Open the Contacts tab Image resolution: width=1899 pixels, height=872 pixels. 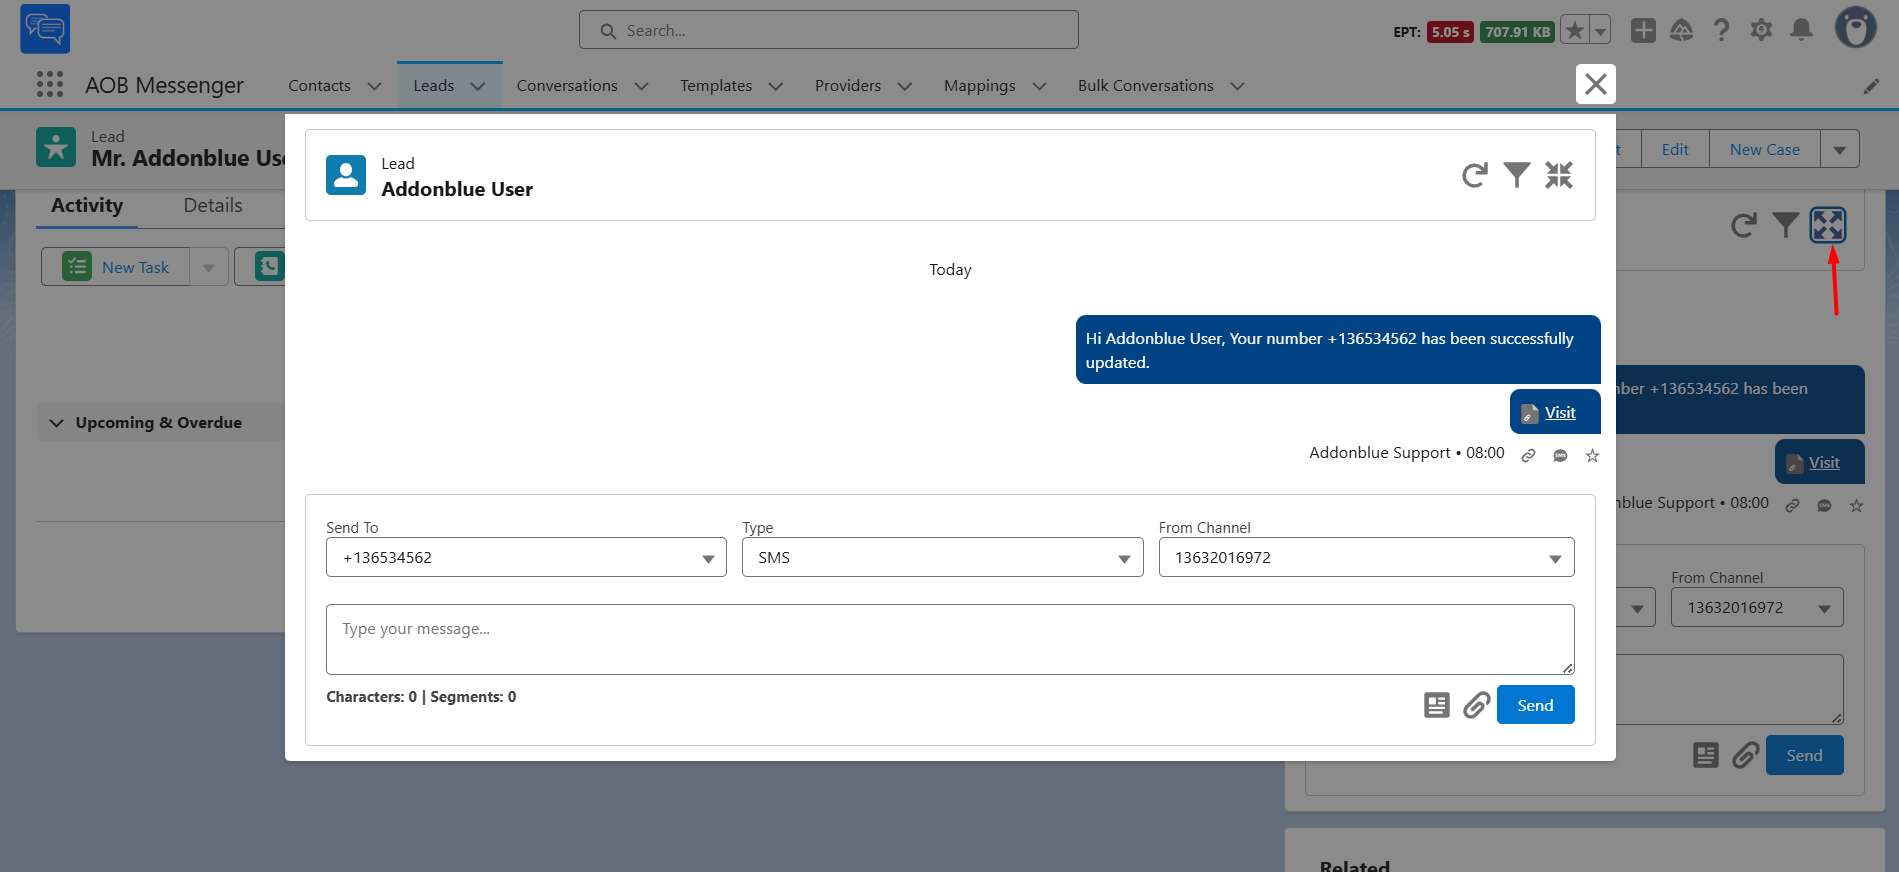click(x=319, y=86)
